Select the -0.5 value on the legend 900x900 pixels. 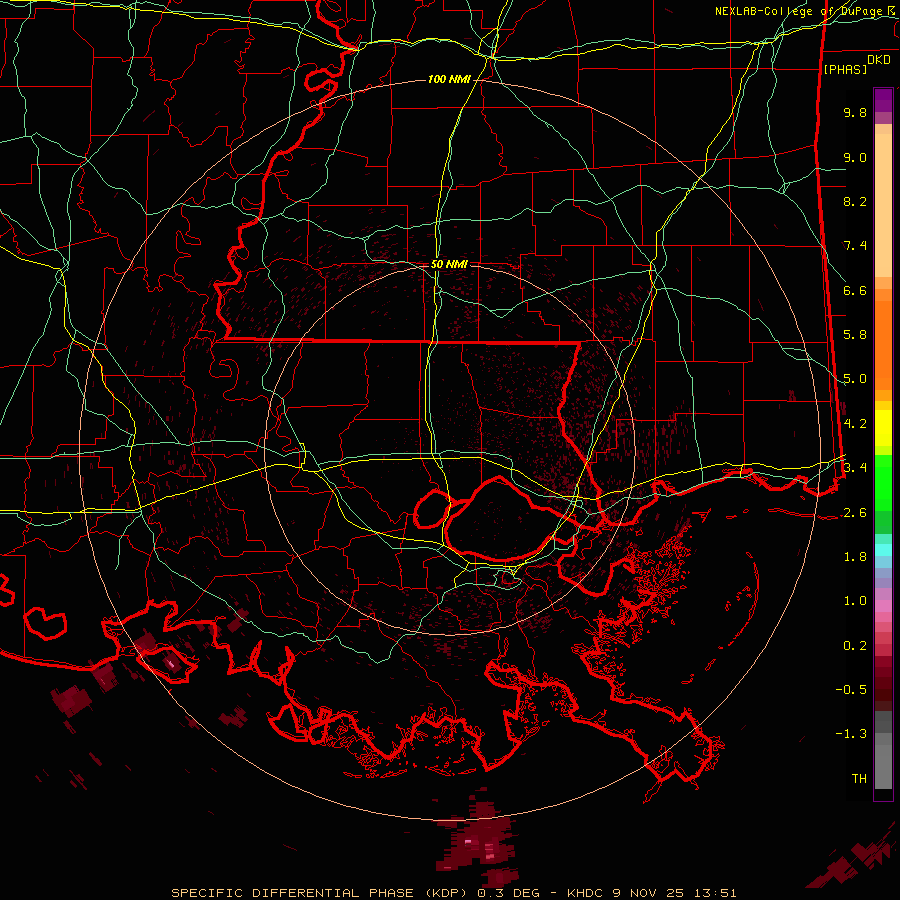click(851, 690)
